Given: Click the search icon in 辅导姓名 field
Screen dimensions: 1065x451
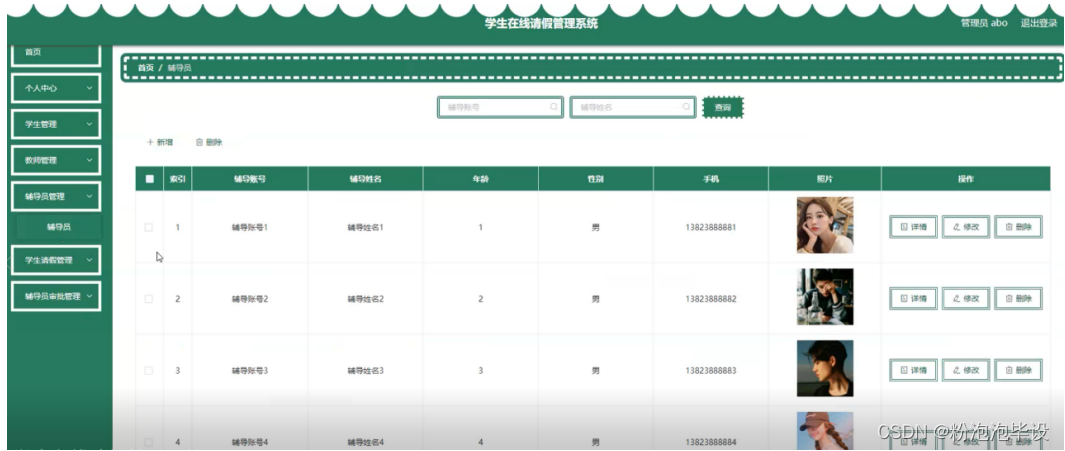Looking at the screenshot, I should click(686, 107).
